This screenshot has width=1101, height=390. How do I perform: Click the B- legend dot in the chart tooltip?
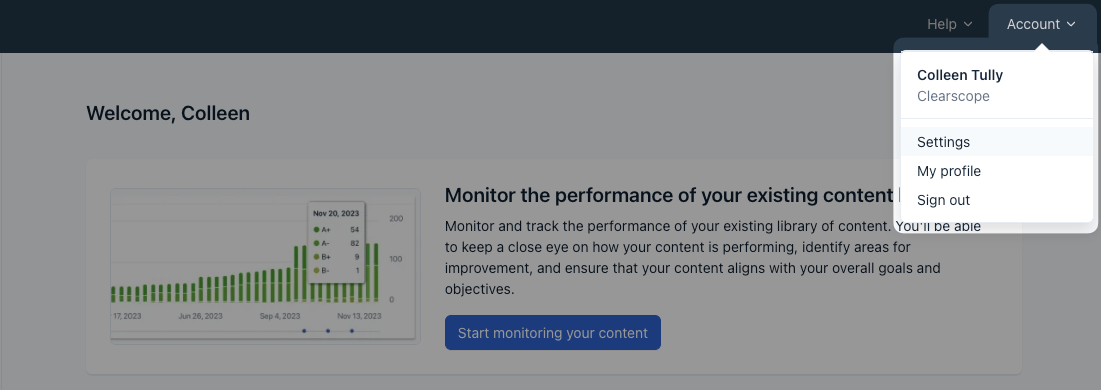pos(317,271)
